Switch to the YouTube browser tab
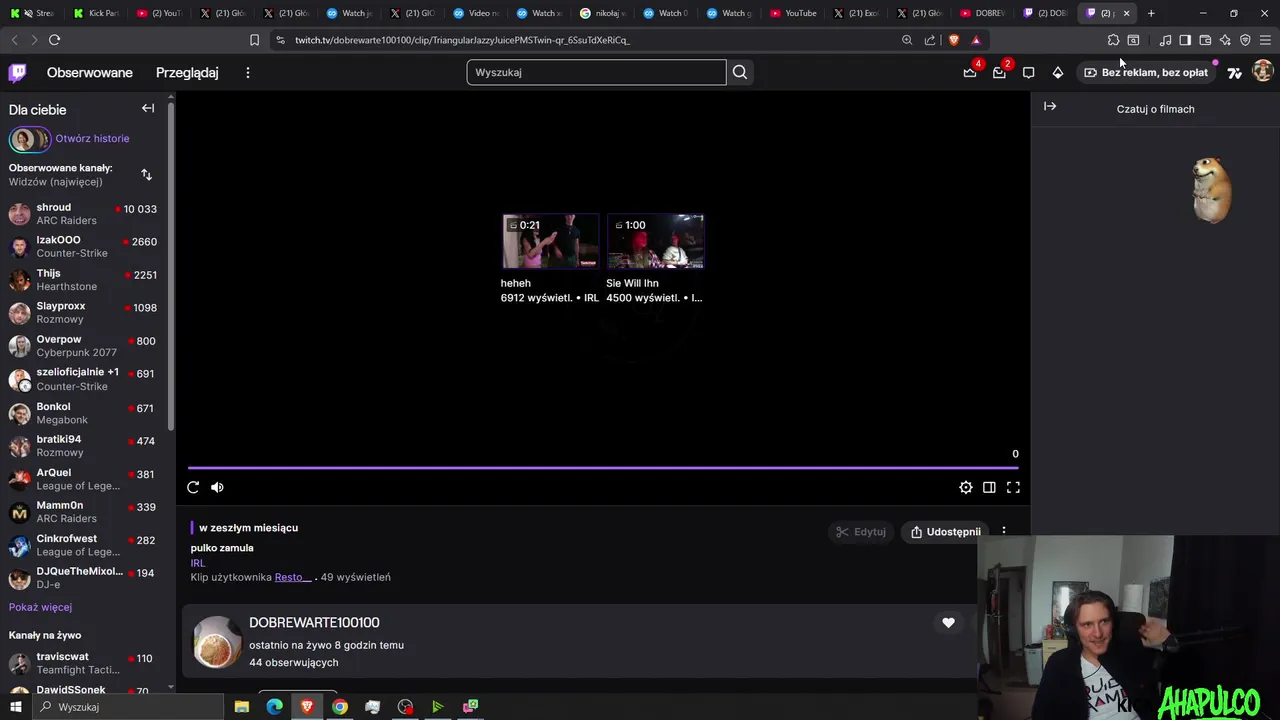 pyautogui.click(x=795, y=13)
